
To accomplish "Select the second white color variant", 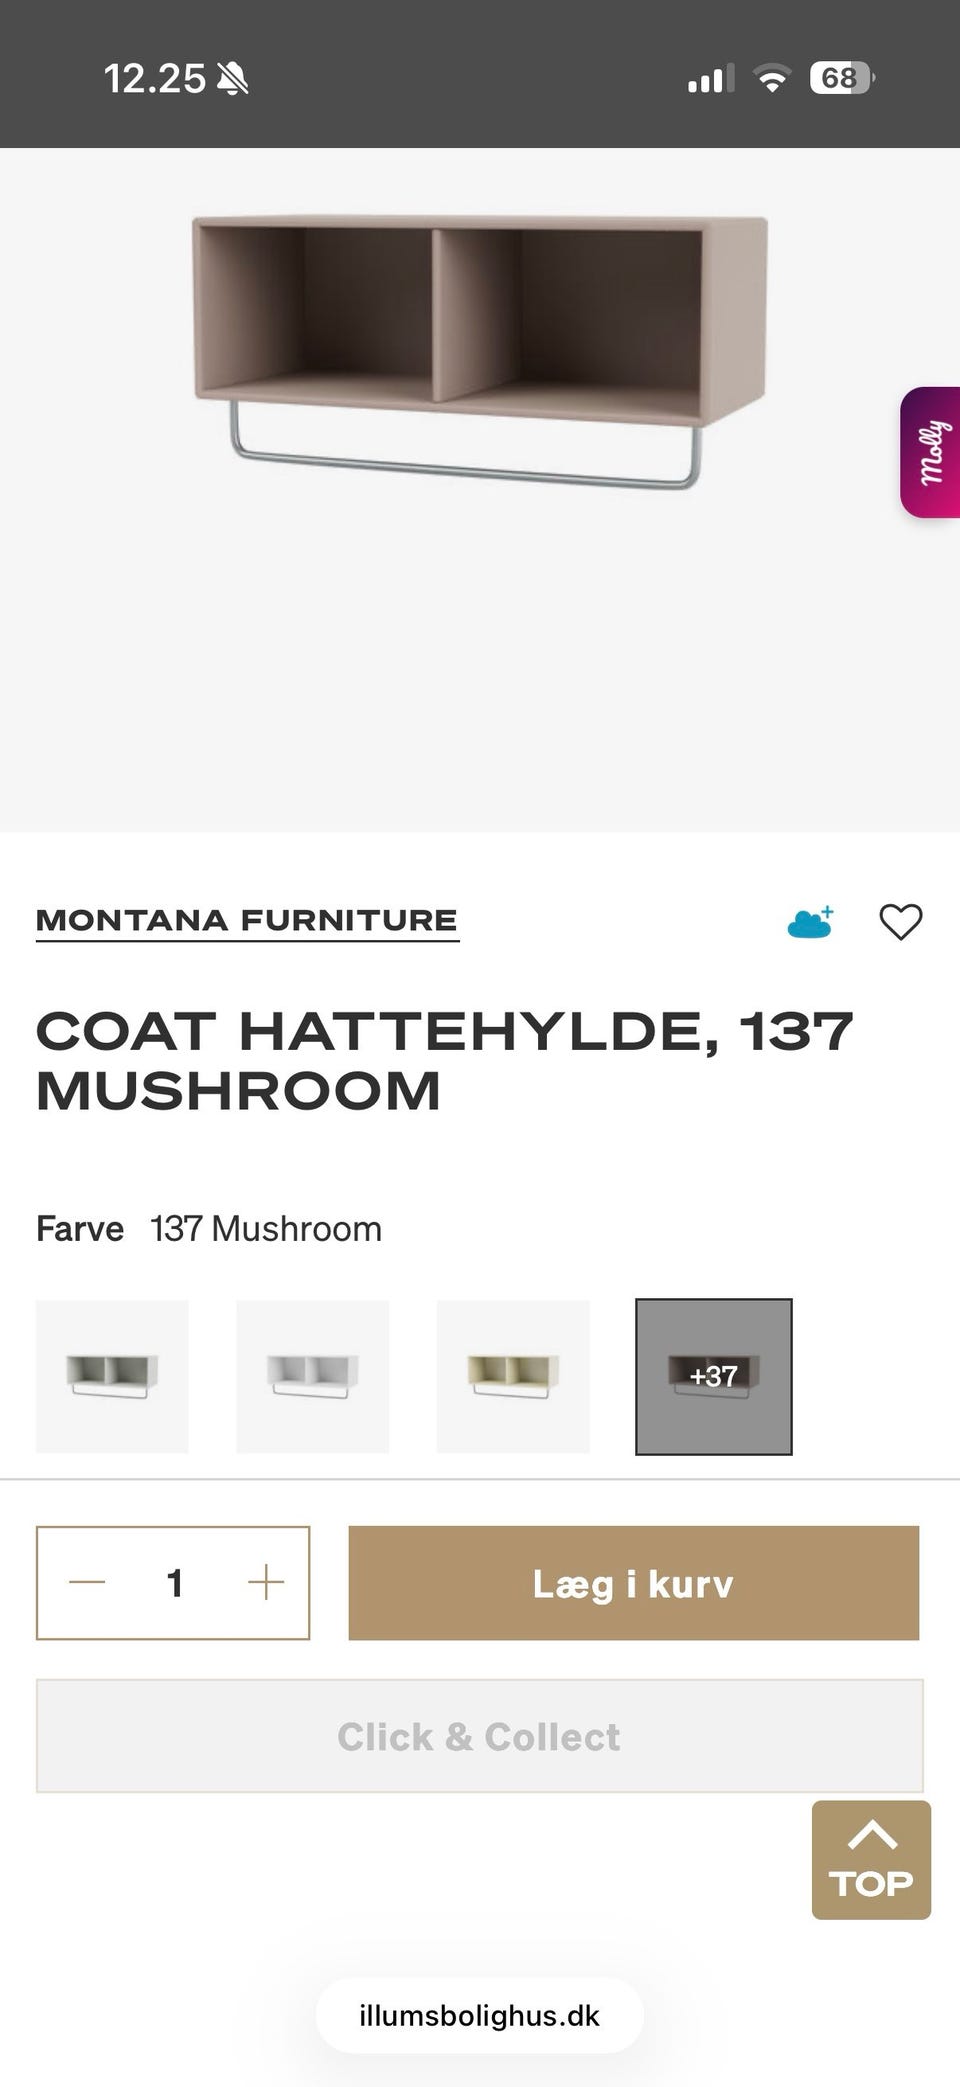I will [x=312, y=1376].
